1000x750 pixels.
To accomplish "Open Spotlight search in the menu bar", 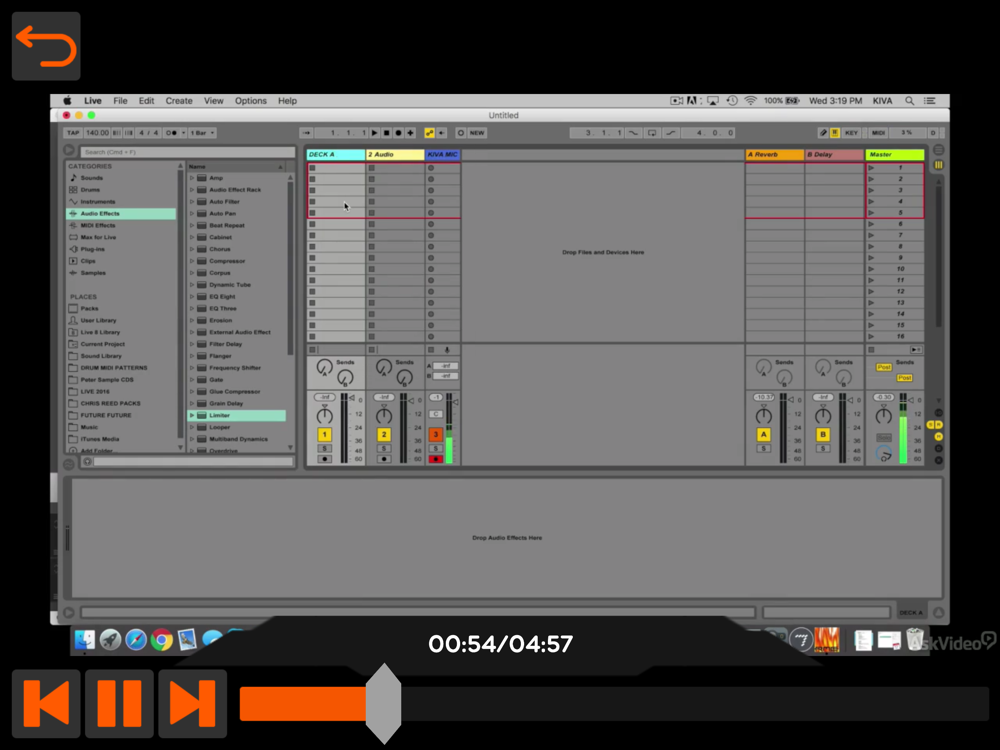I will pyautogui.click(x=909, y=101).
